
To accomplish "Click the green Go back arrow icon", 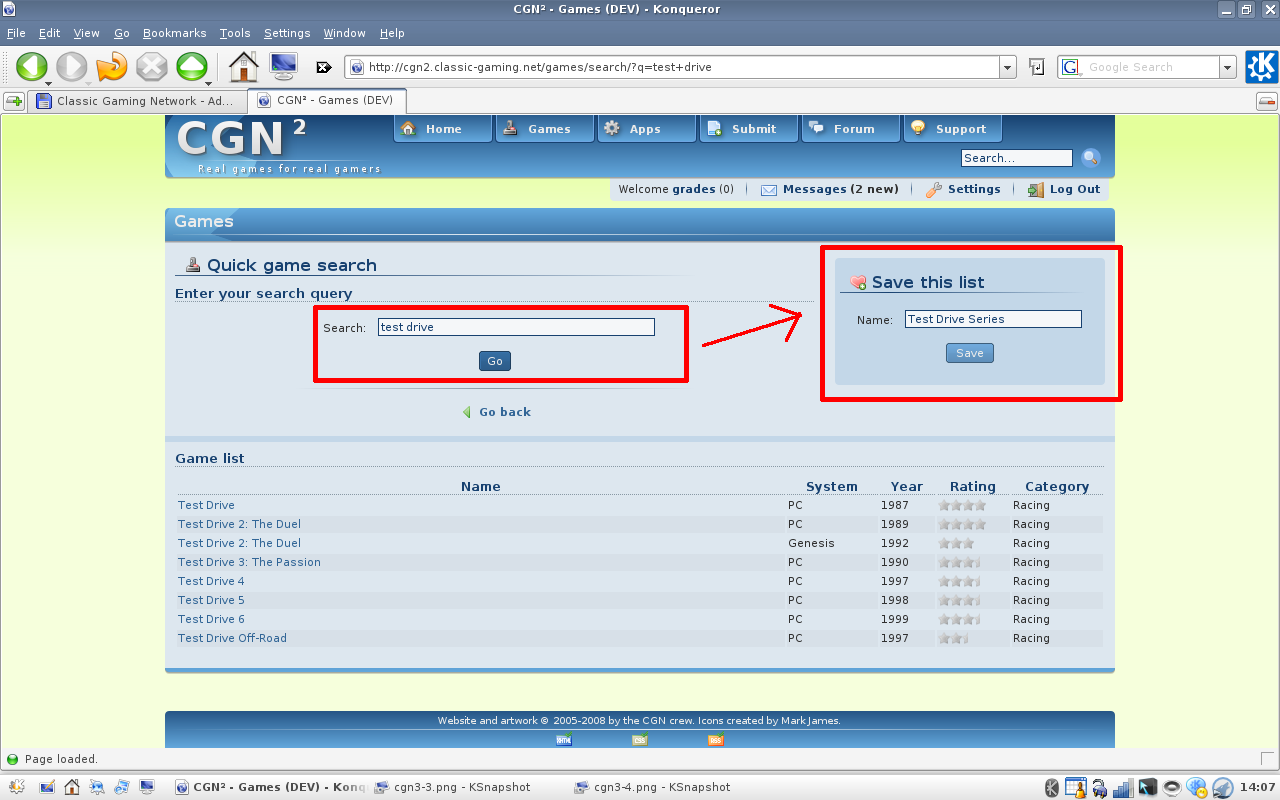I will tap(466, 412).
